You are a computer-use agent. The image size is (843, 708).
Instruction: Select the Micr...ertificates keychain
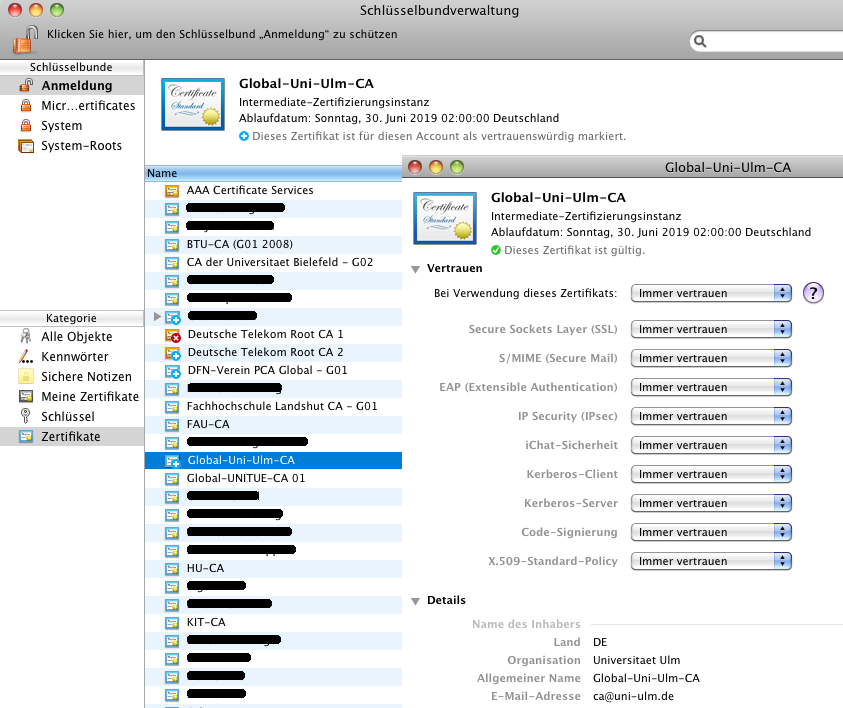tap(72, 105)
